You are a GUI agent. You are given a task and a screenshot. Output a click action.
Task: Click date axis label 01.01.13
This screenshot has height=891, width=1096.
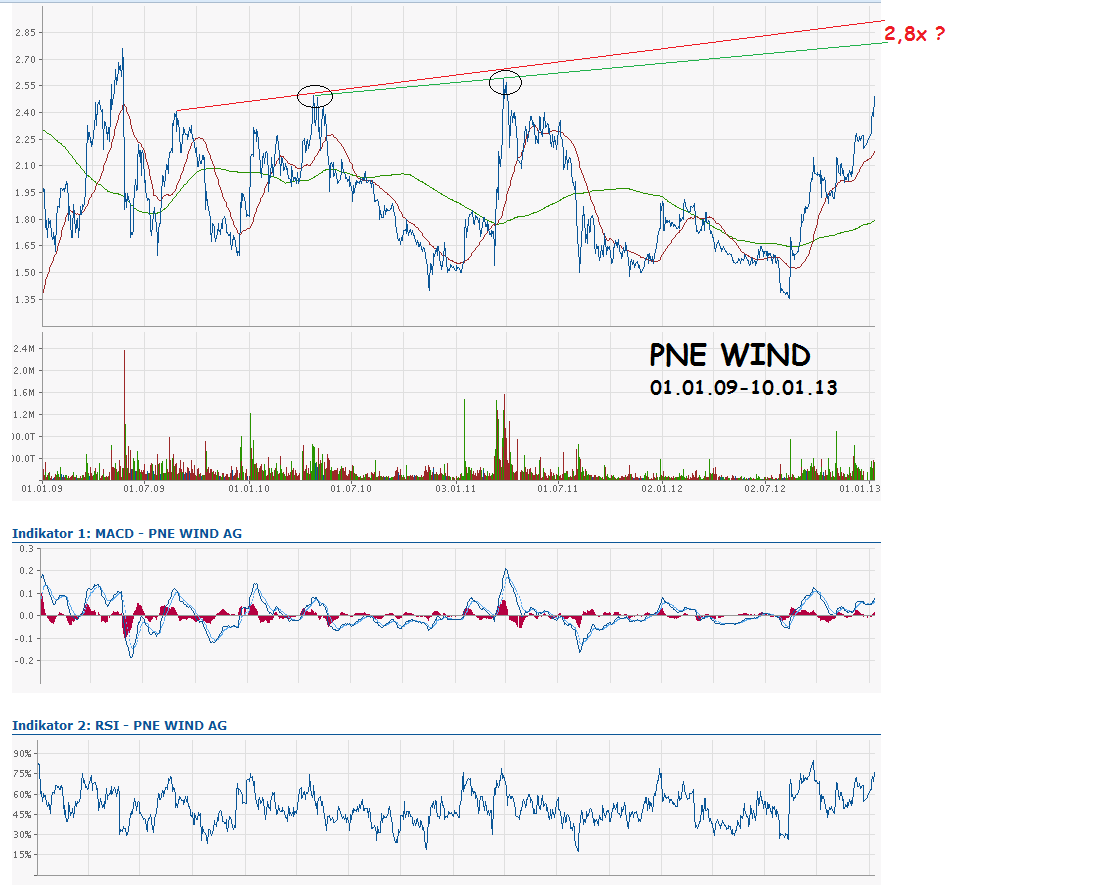pos(860,488)
